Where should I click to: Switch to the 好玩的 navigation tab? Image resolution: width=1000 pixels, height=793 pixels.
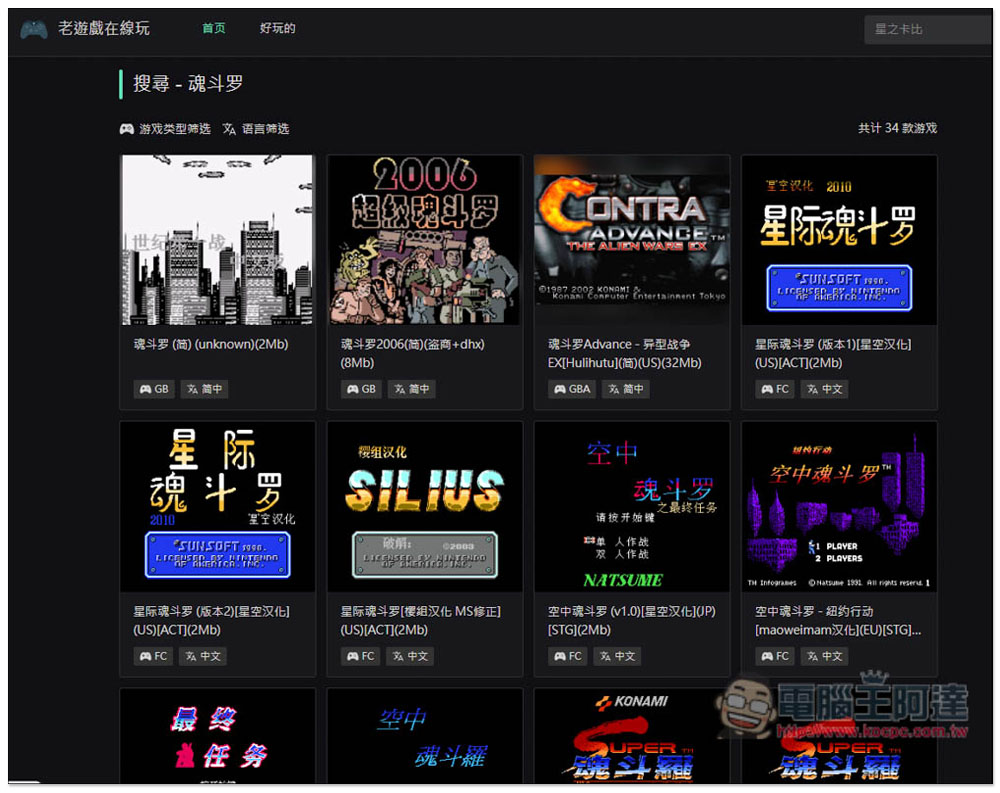(277, 28)
